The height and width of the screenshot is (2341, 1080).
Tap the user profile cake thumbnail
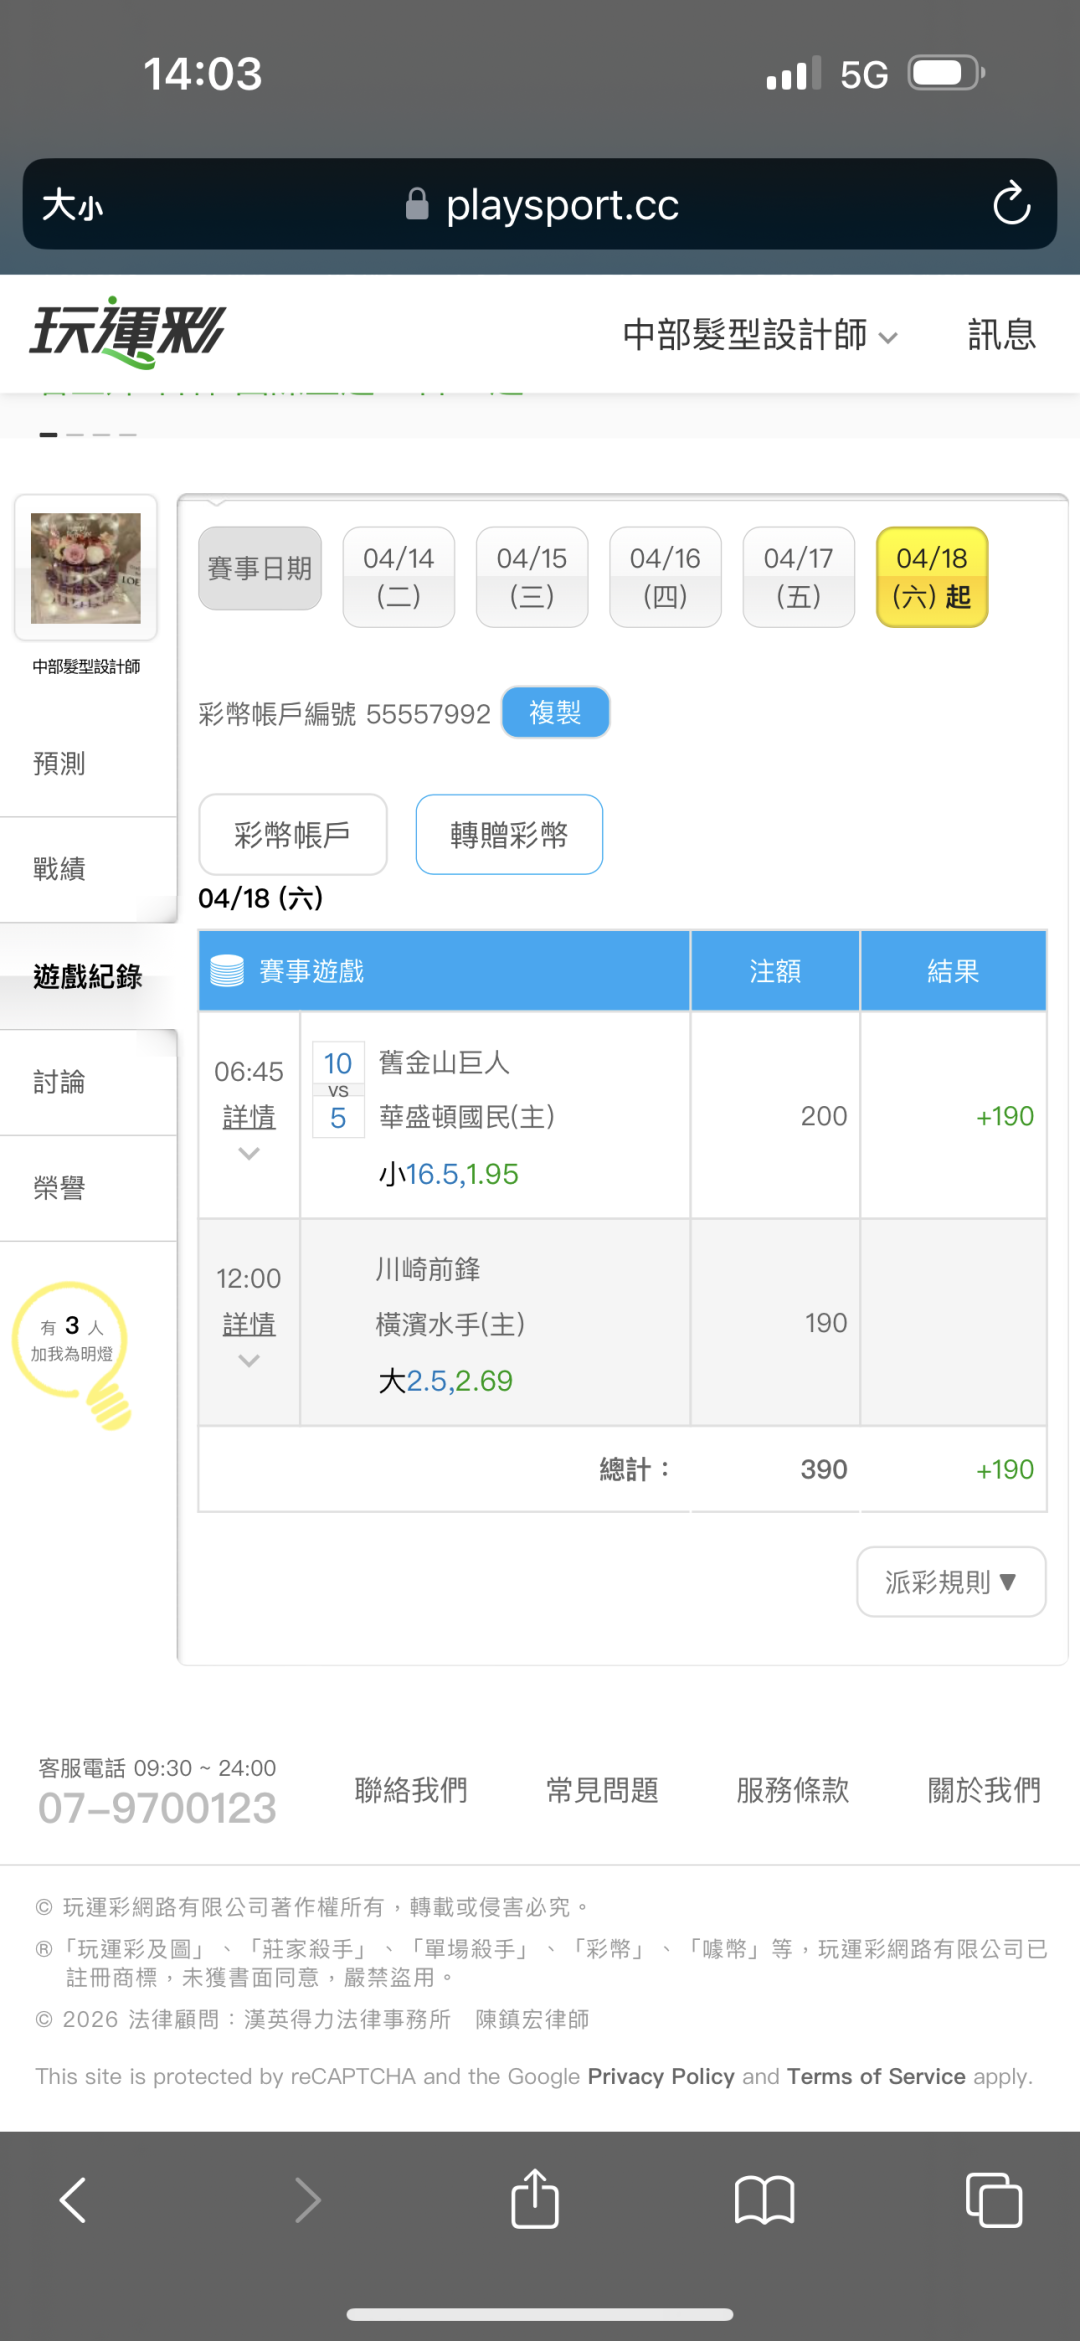pyautogui.click(x=86, y=568)
